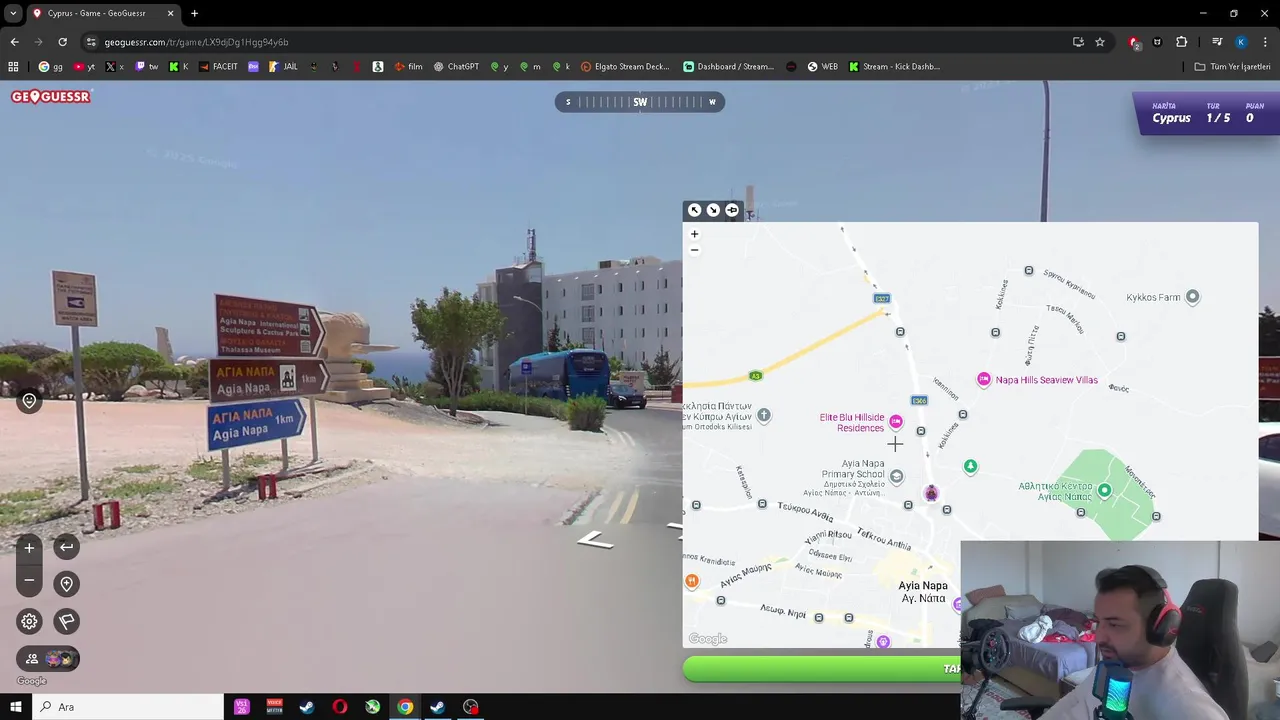Open Voicemeeter from the taskbar

click(274, 707)
